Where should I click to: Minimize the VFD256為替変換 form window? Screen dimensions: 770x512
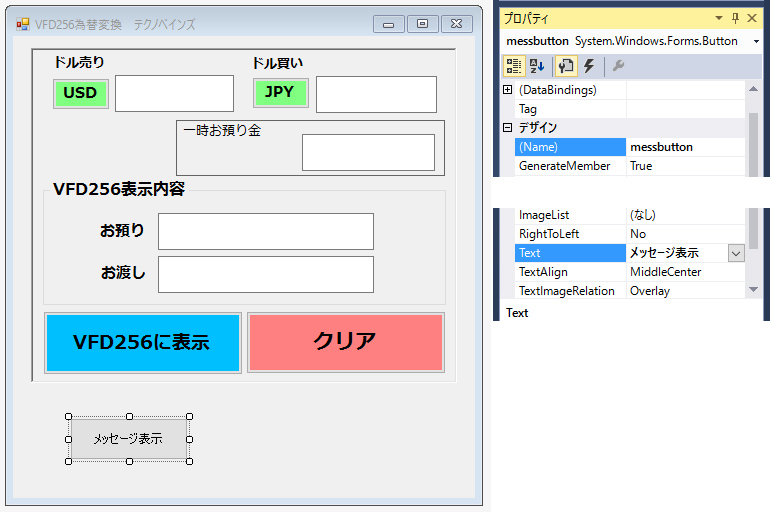388,24
